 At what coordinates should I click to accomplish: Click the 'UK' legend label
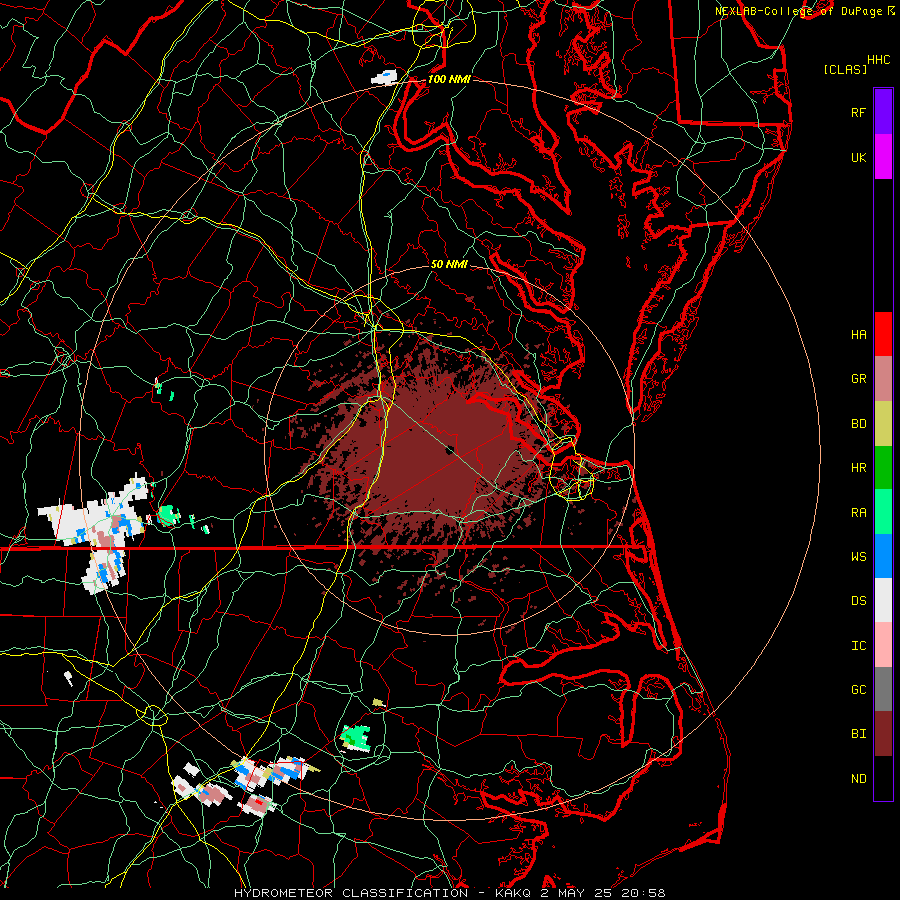(858, 157)
